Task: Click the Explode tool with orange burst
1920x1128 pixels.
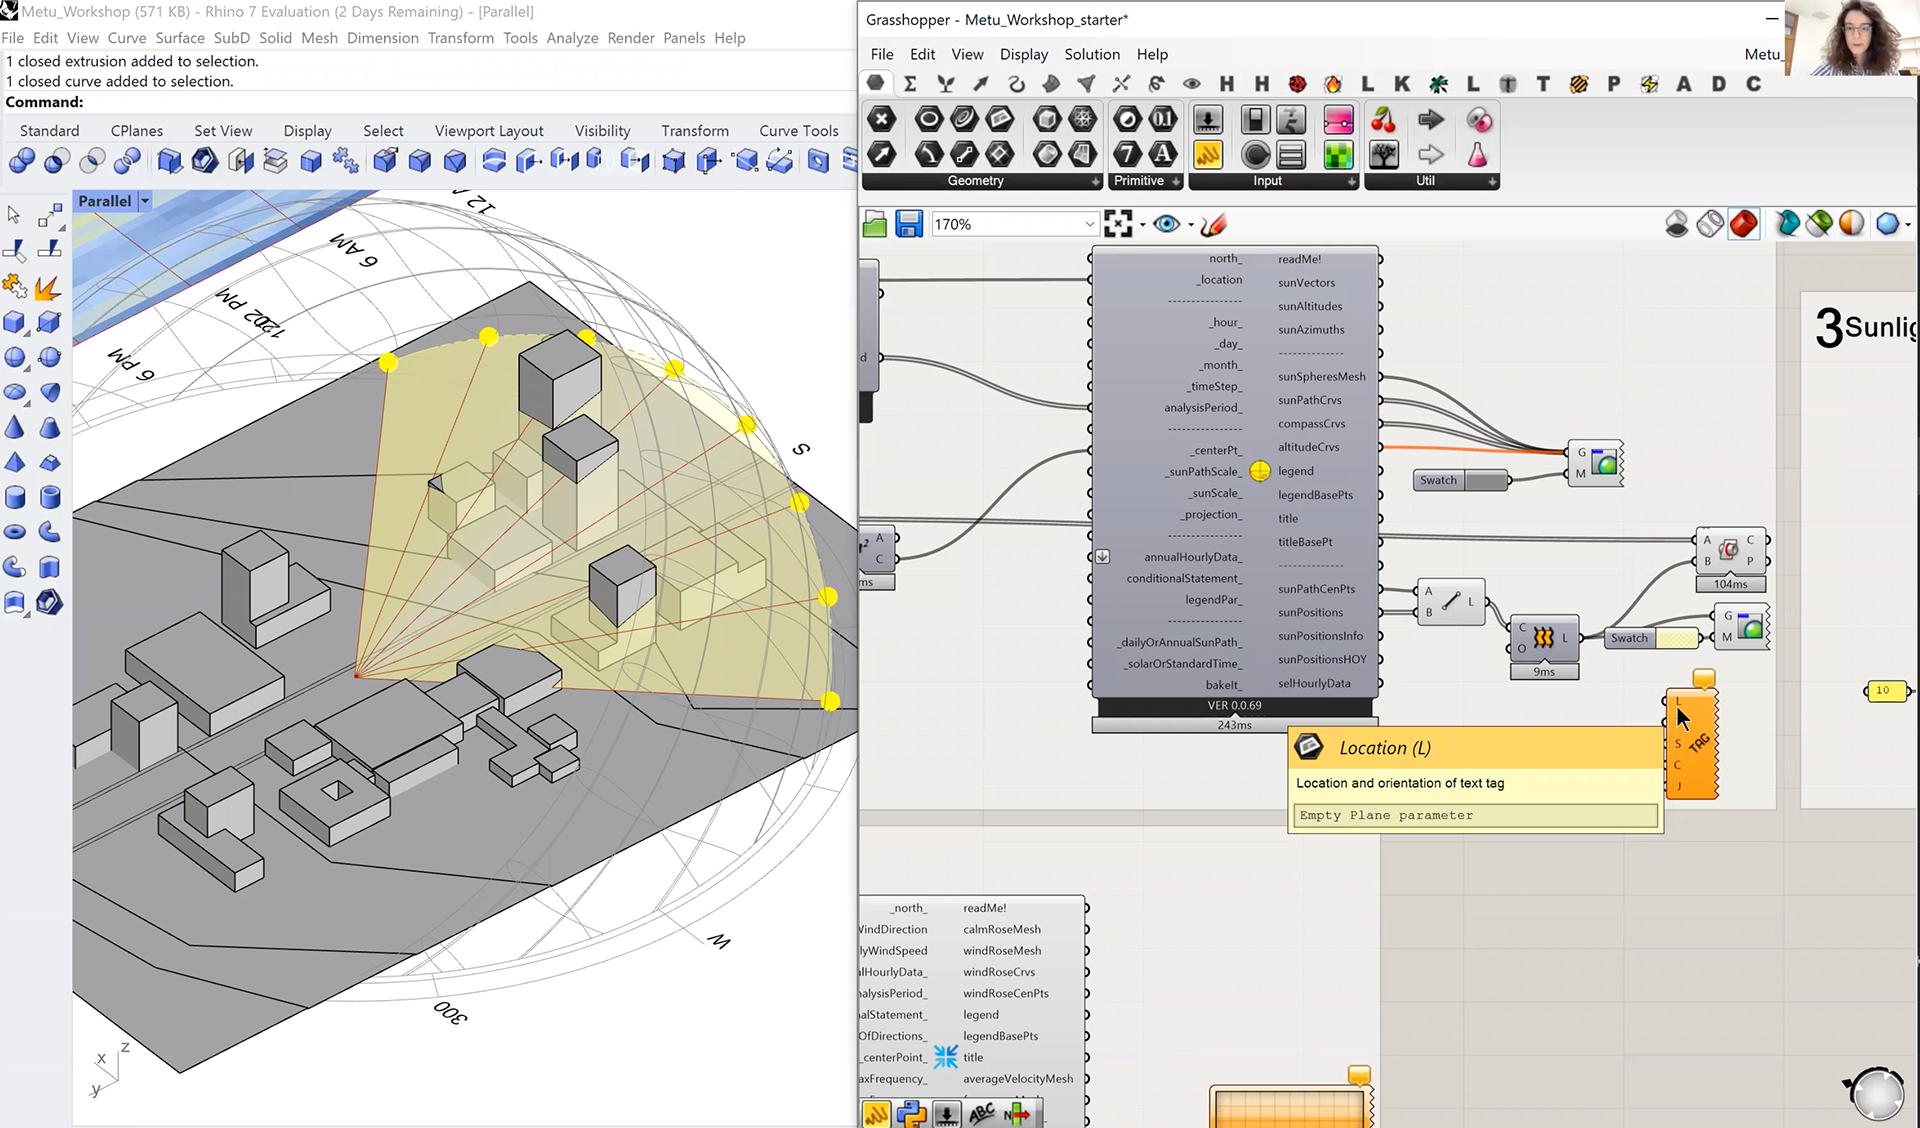Action: (x=48, y=288)
